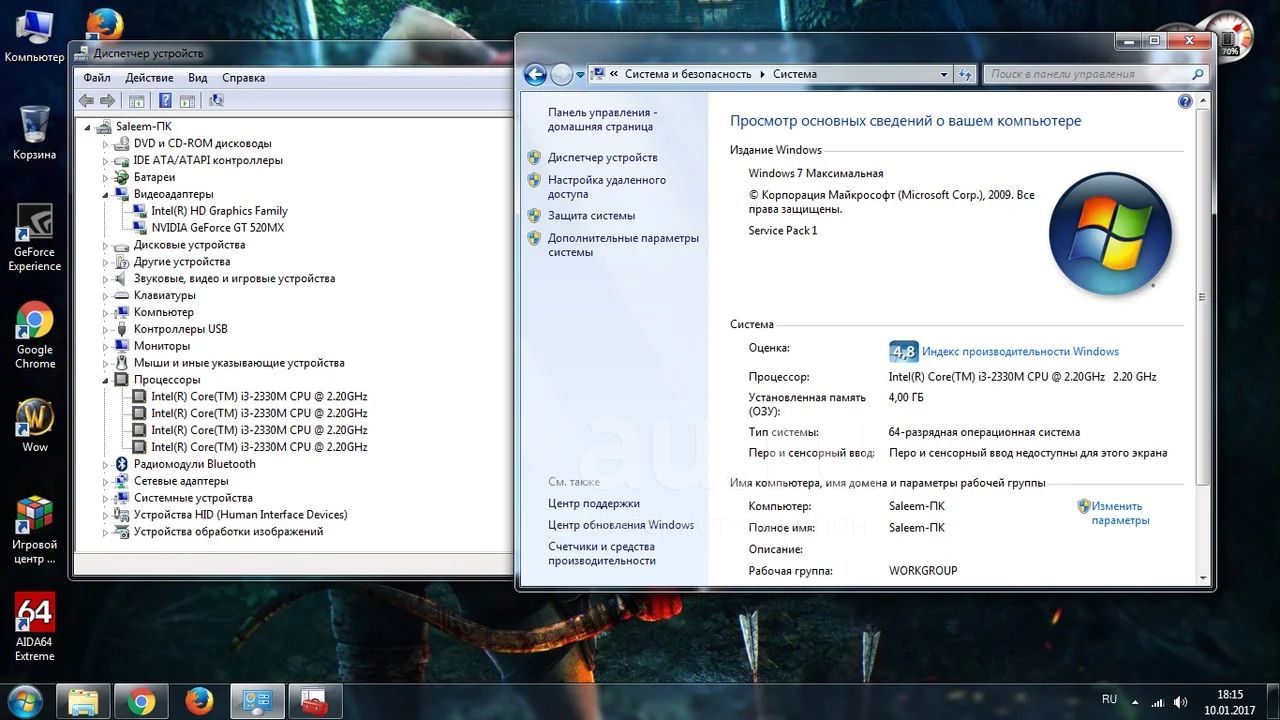Select Google Chrome desktop shortcut
1280x720 pixels.
pos(34,336)
